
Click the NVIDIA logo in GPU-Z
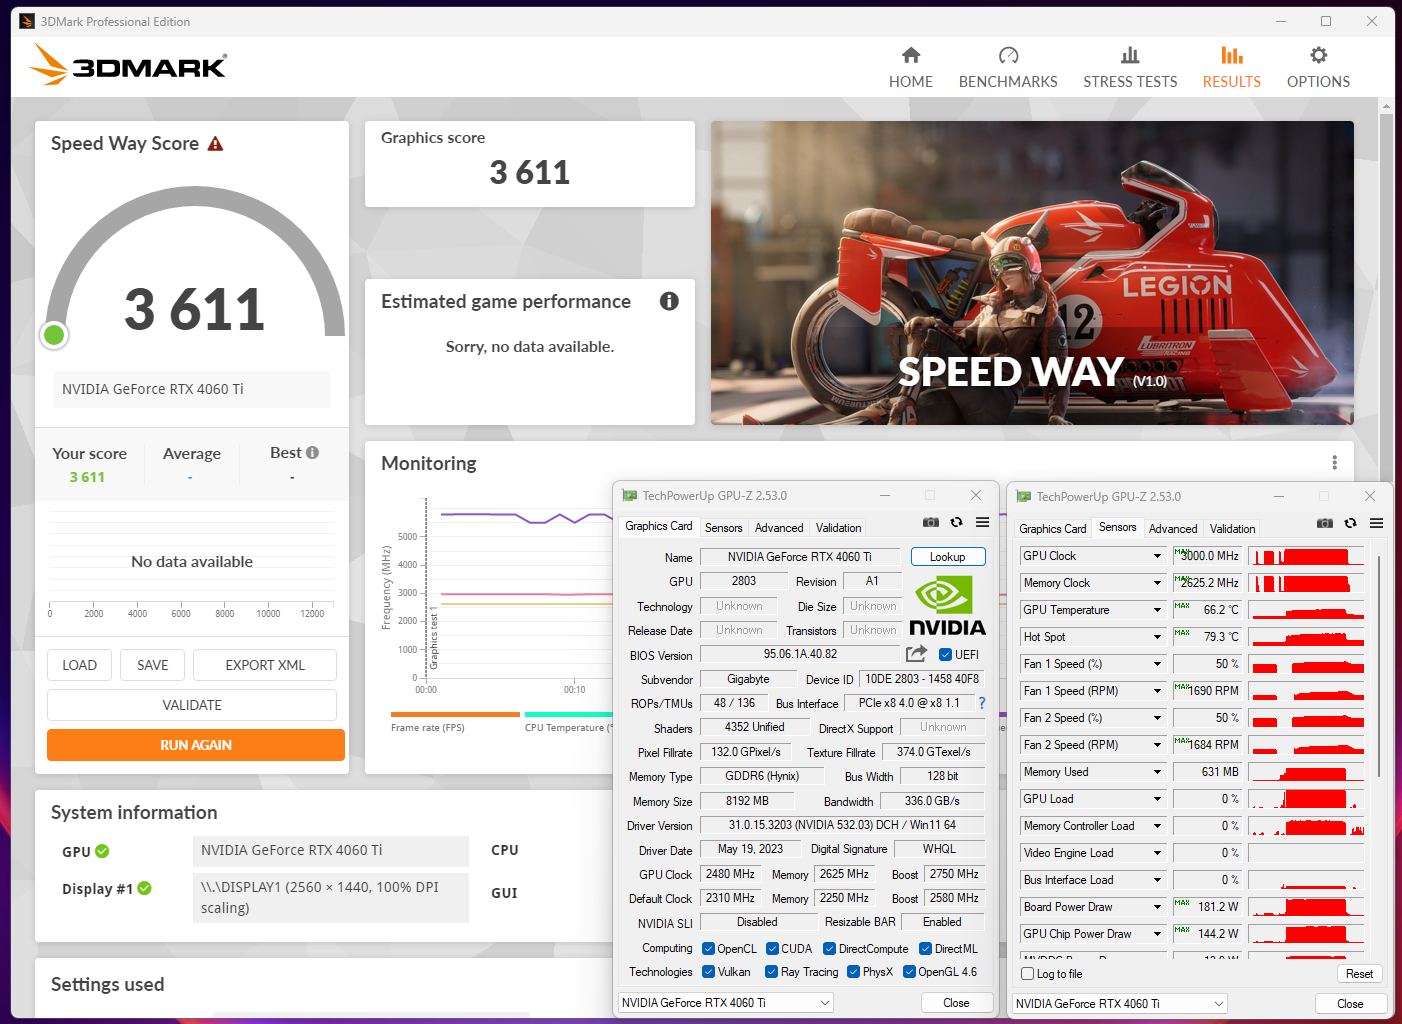946,606
